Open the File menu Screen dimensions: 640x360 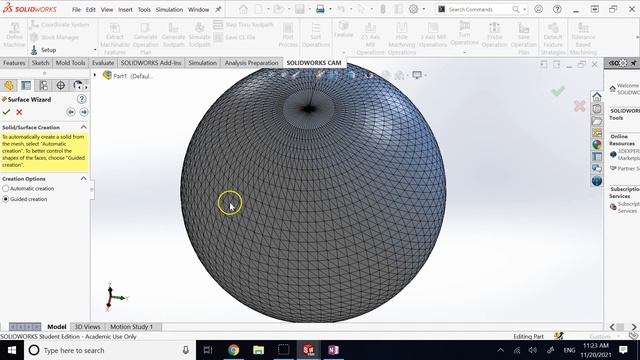tap(76, 9)
